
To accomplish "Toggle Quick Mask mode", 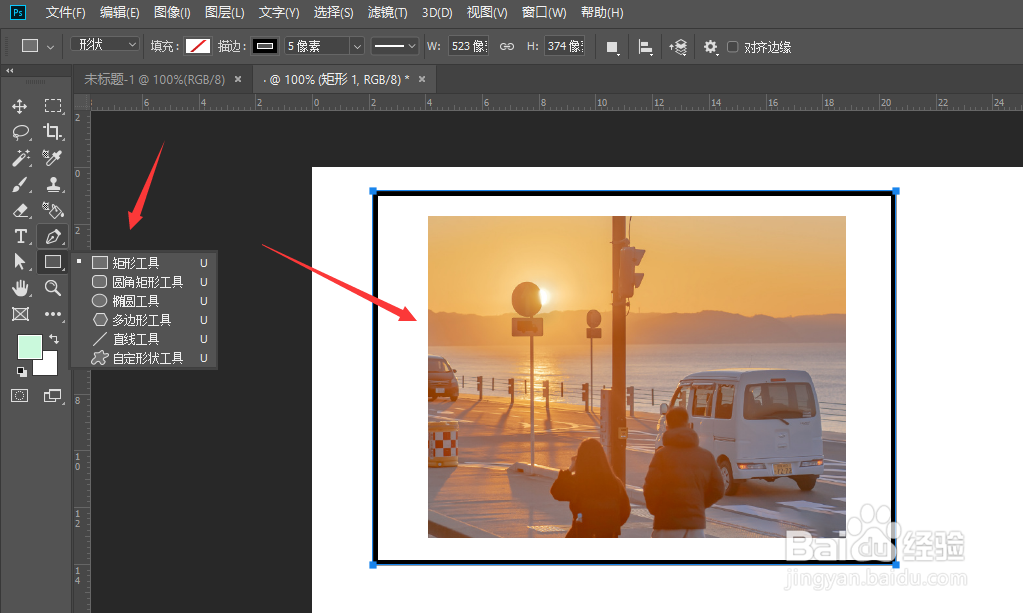I will point(20,396).
